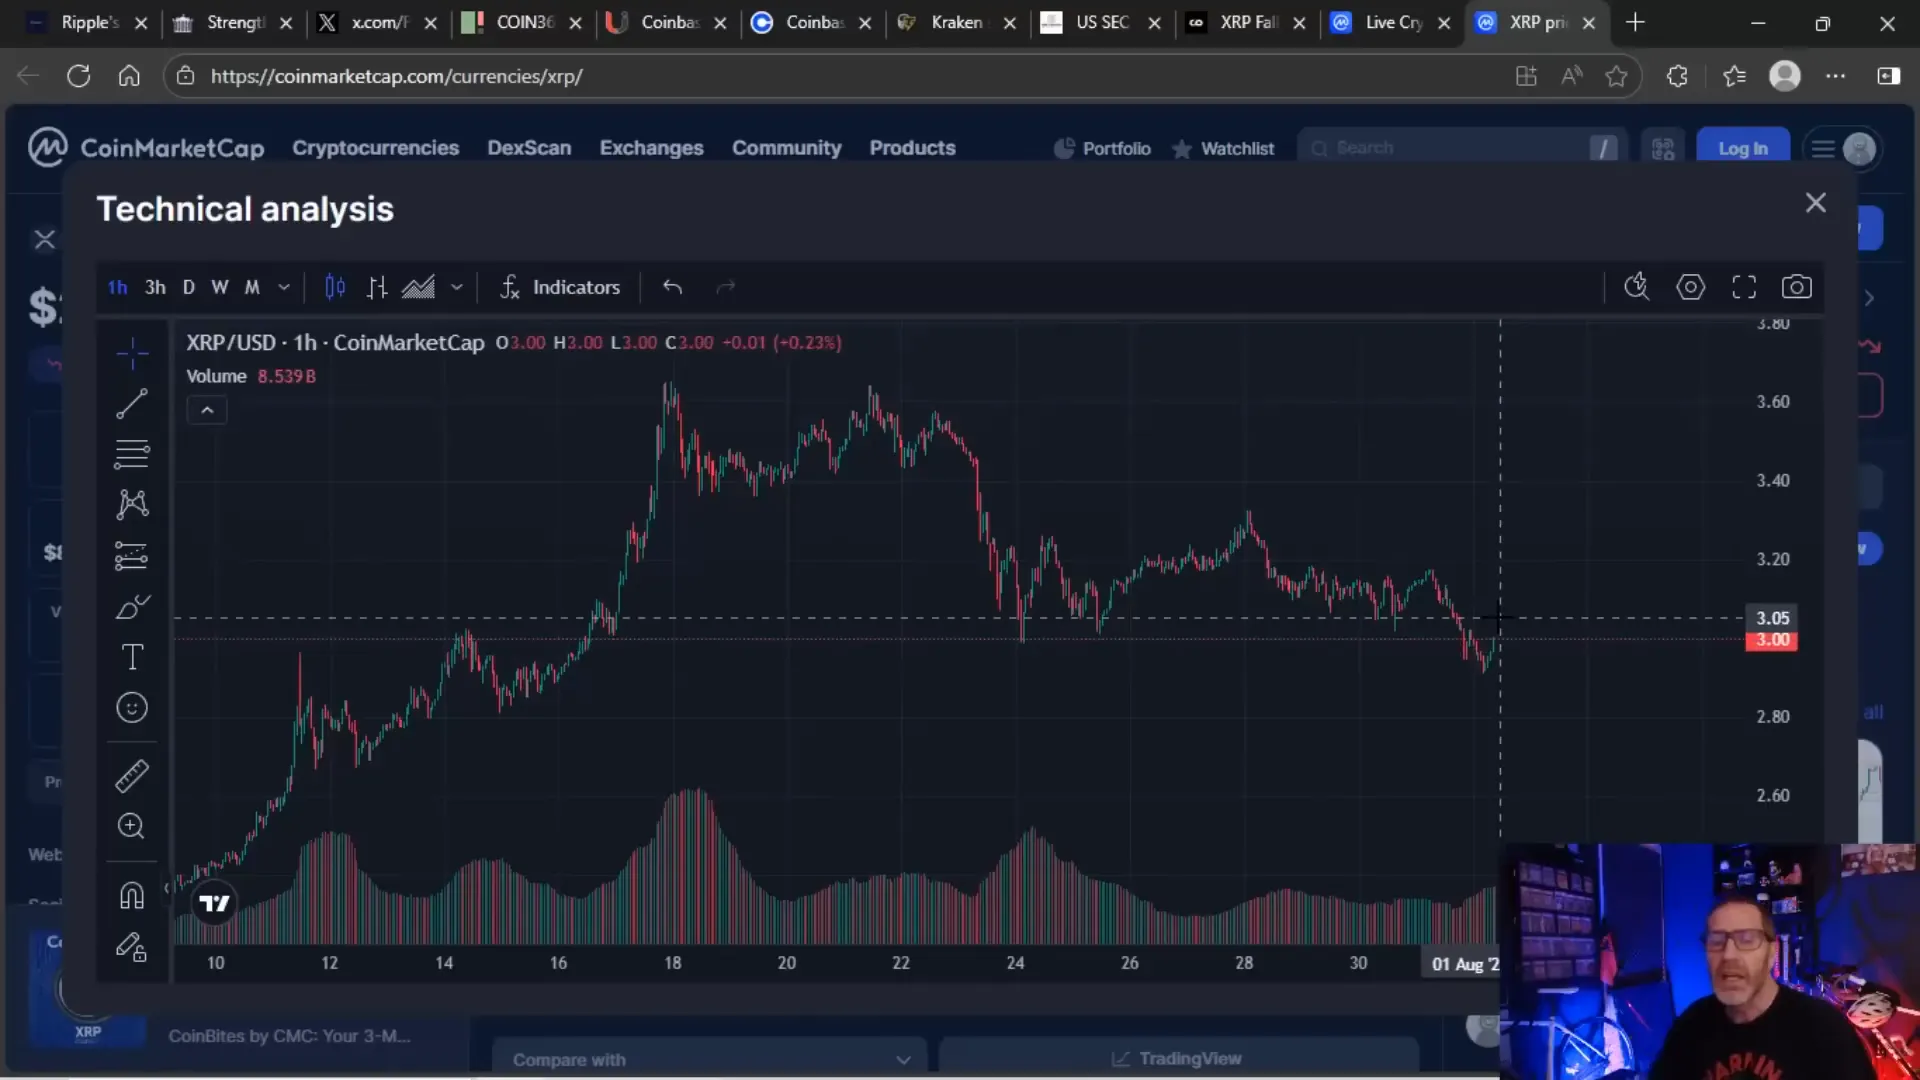Open the emoji icons tool
Screen dimensions: 1920x1080
(x=132, y=708)
